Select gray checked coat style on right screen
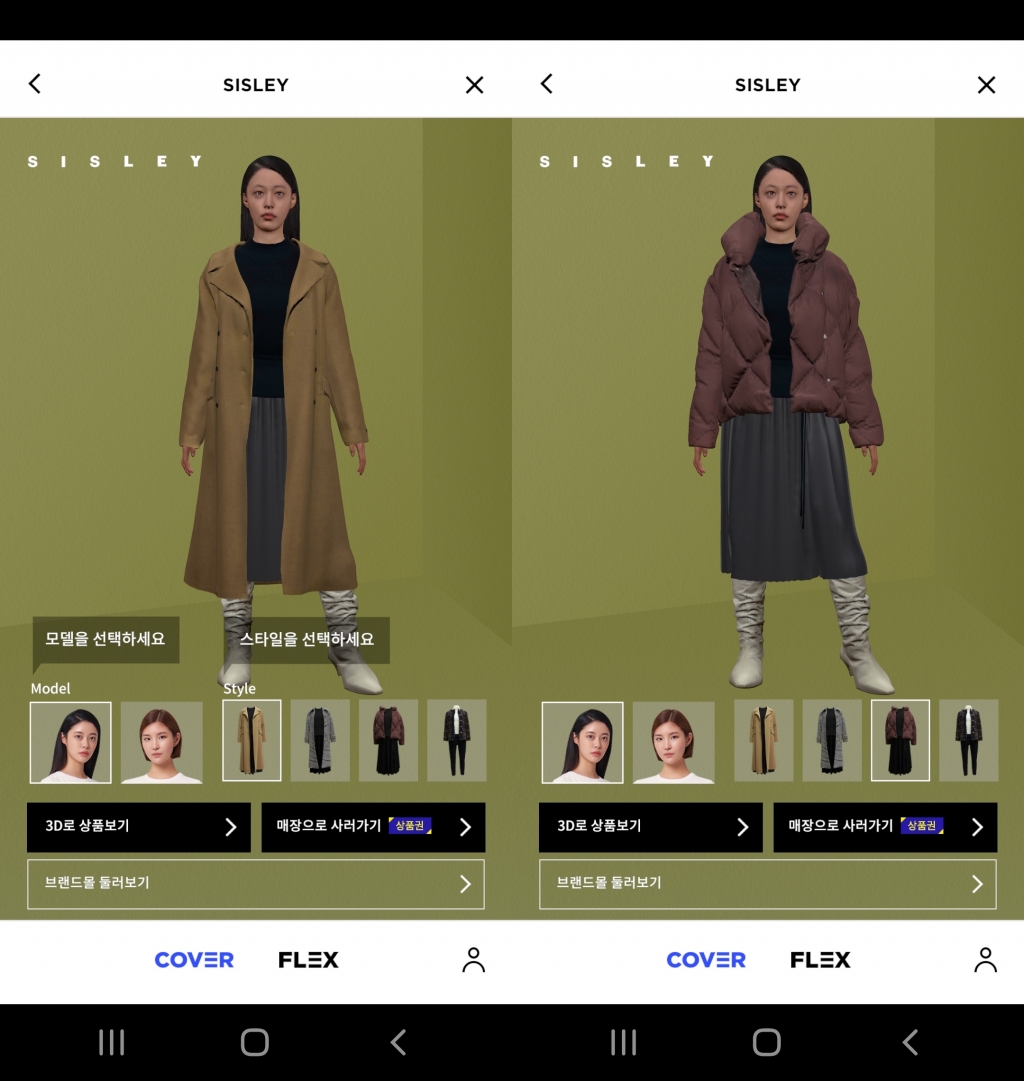The height and width of the screenshot is (1081, 1024). tap(832, 740)
